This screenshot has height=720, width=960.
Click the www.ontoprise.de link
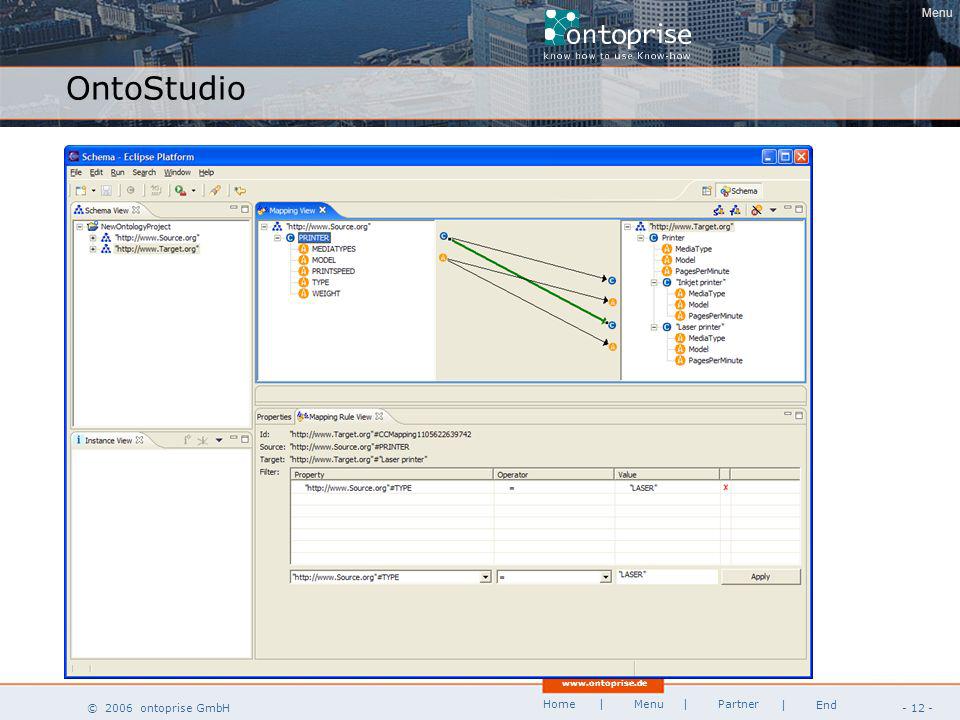click(x=604, y=683)
